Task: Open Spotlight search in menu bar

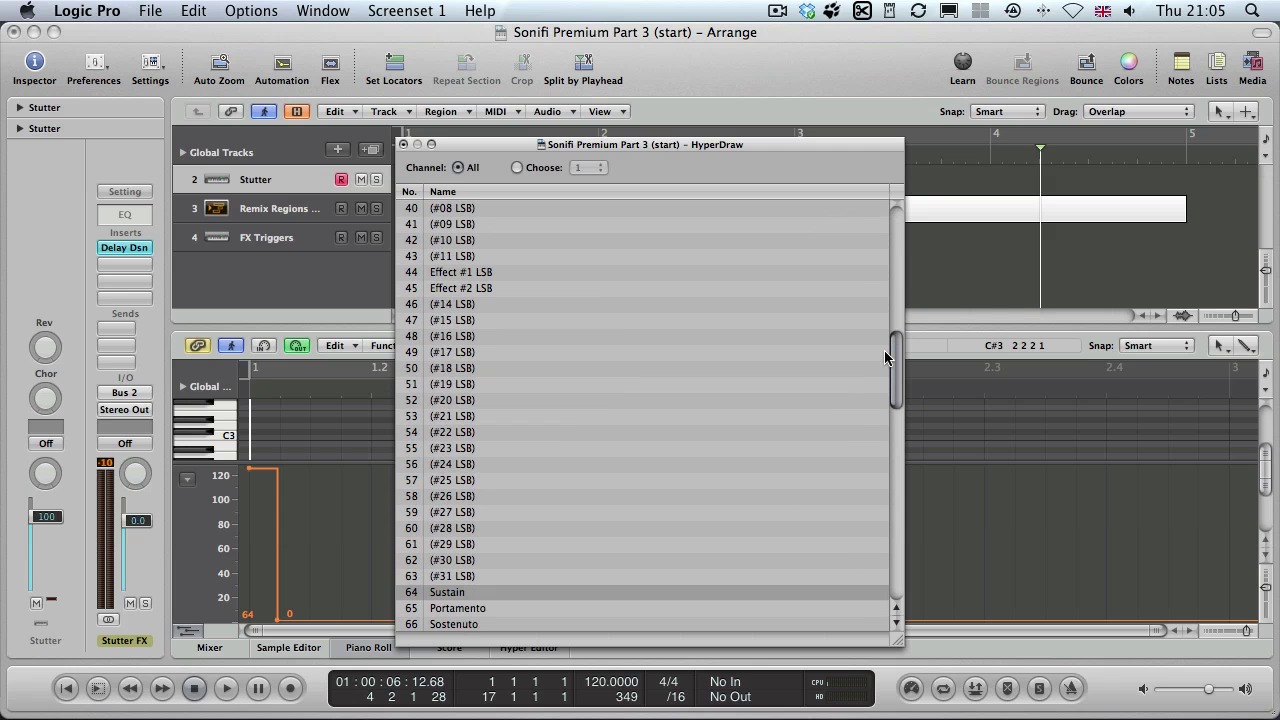Action: [x=1253, y=11]
